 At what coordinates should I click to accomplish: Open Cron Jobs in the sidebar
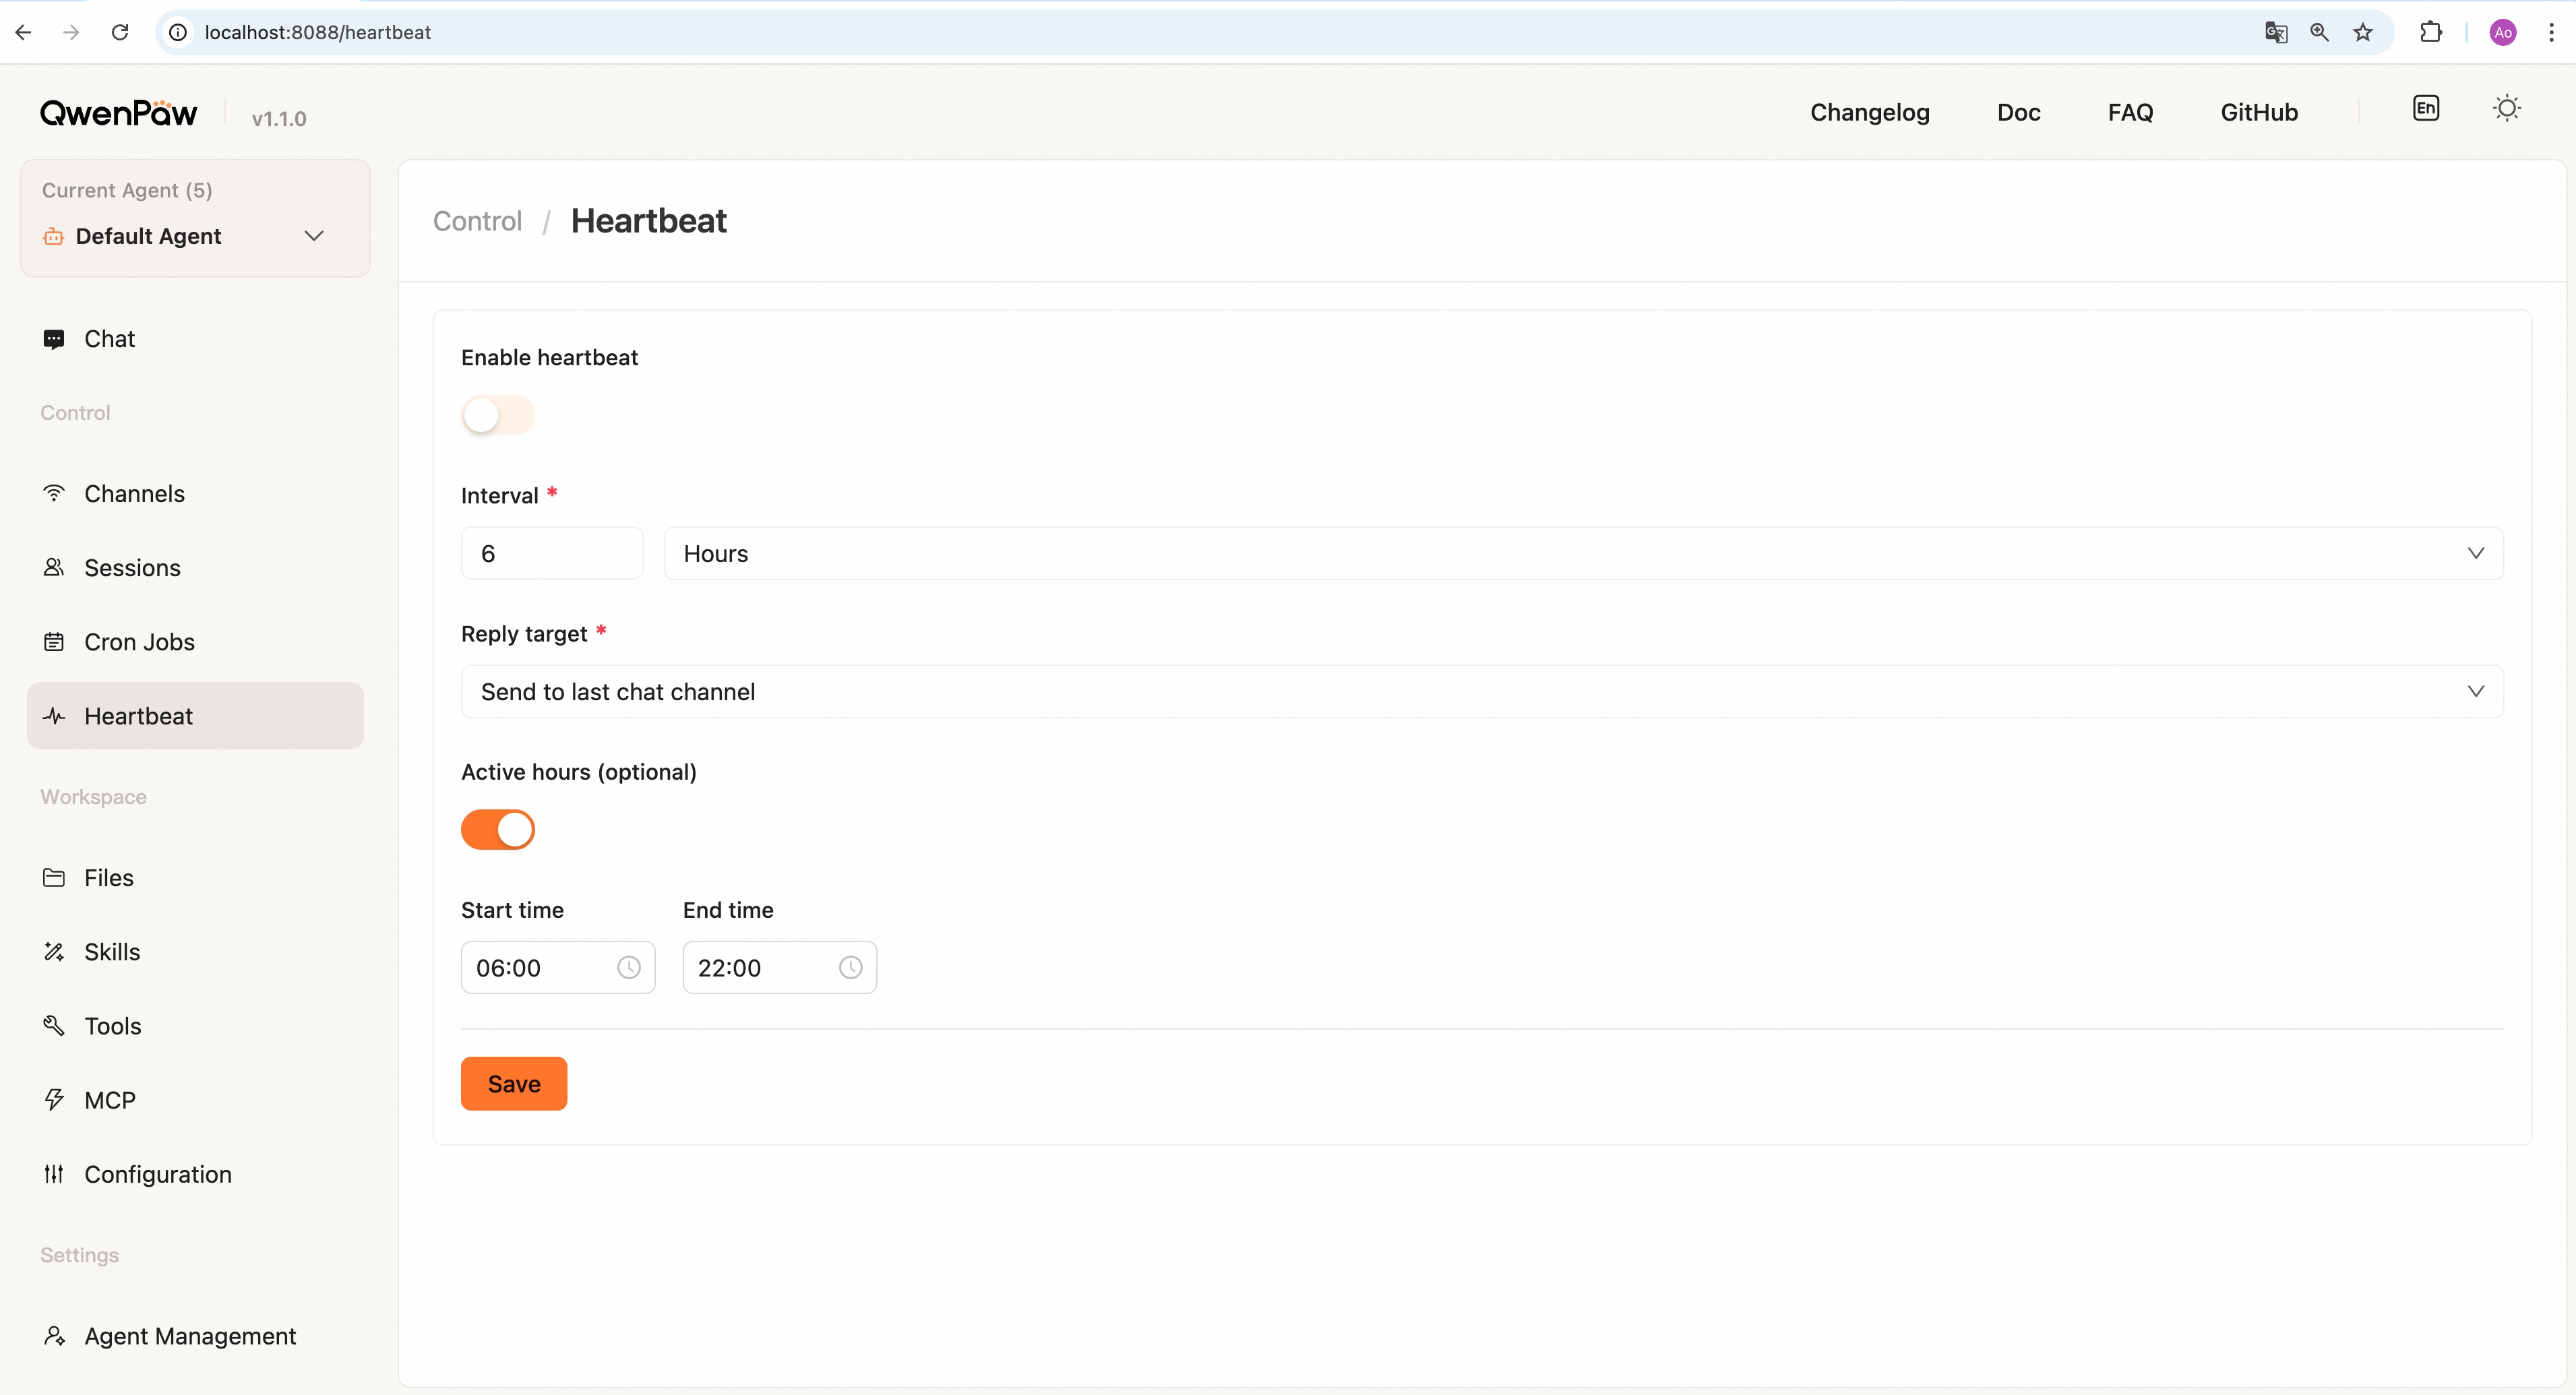pyautogui.click(x=139, y=642)
